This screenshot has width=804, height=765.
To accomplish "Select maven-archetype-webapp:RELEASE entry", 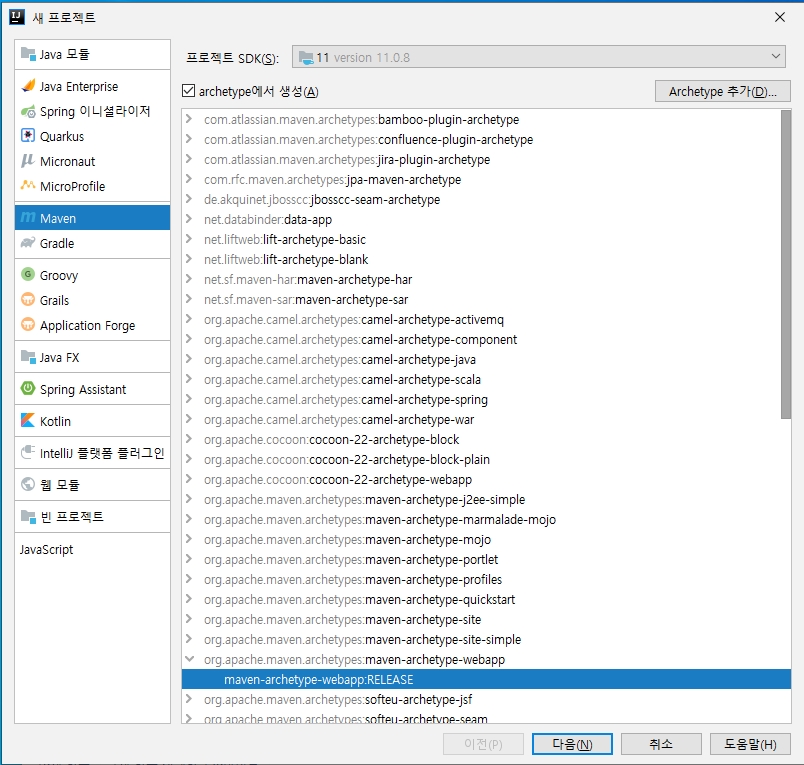I will [486, 679].
